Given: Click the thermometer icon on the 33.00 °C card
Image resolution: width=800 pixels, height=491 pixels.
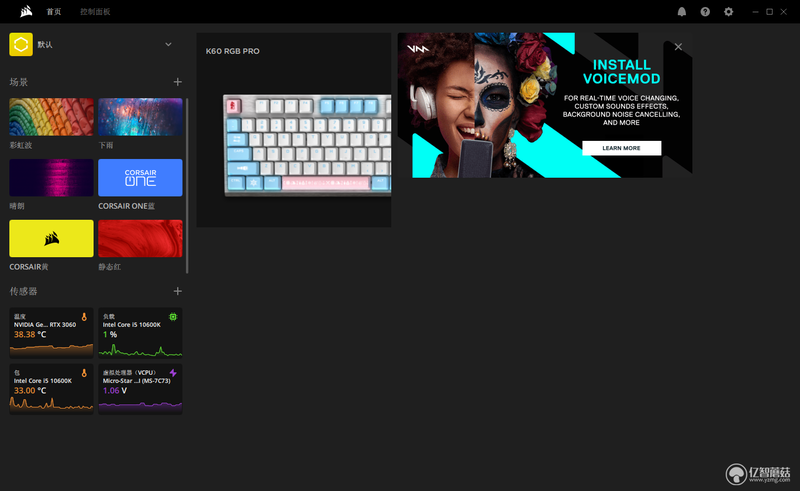Looking at the screenshot, I should 84,373.
